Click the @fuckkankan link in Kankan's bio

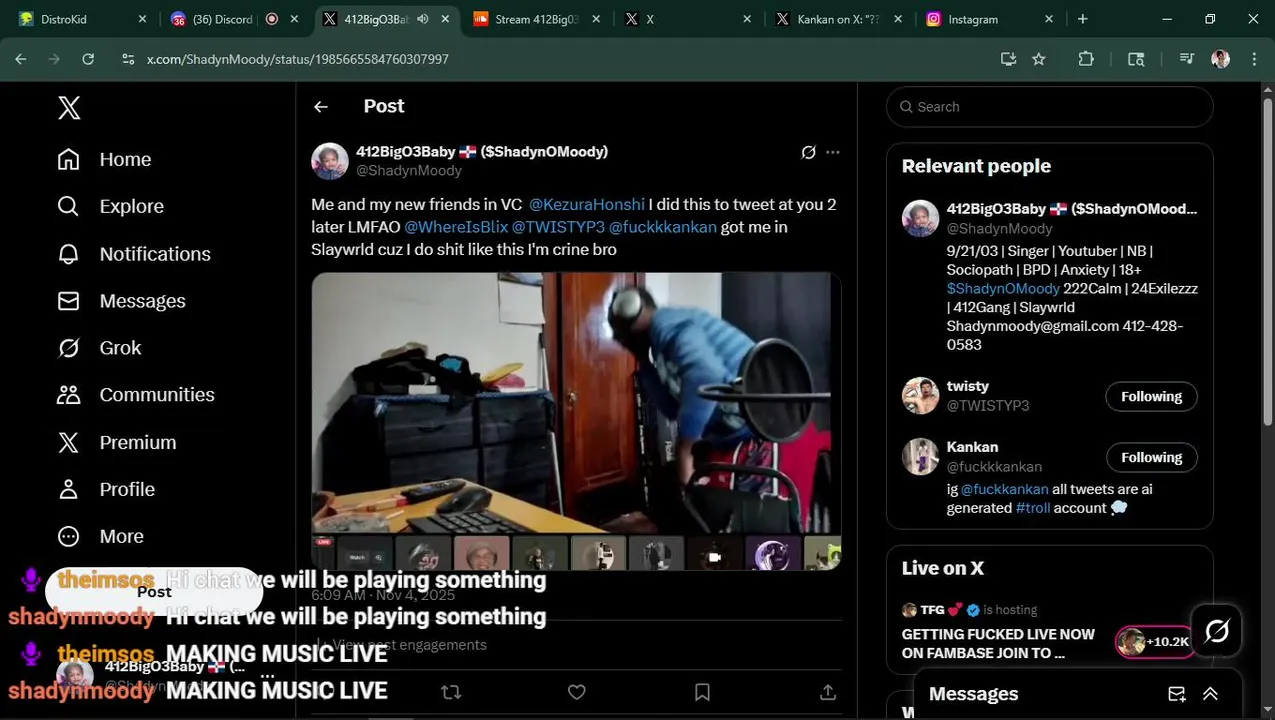(1005, 489)
